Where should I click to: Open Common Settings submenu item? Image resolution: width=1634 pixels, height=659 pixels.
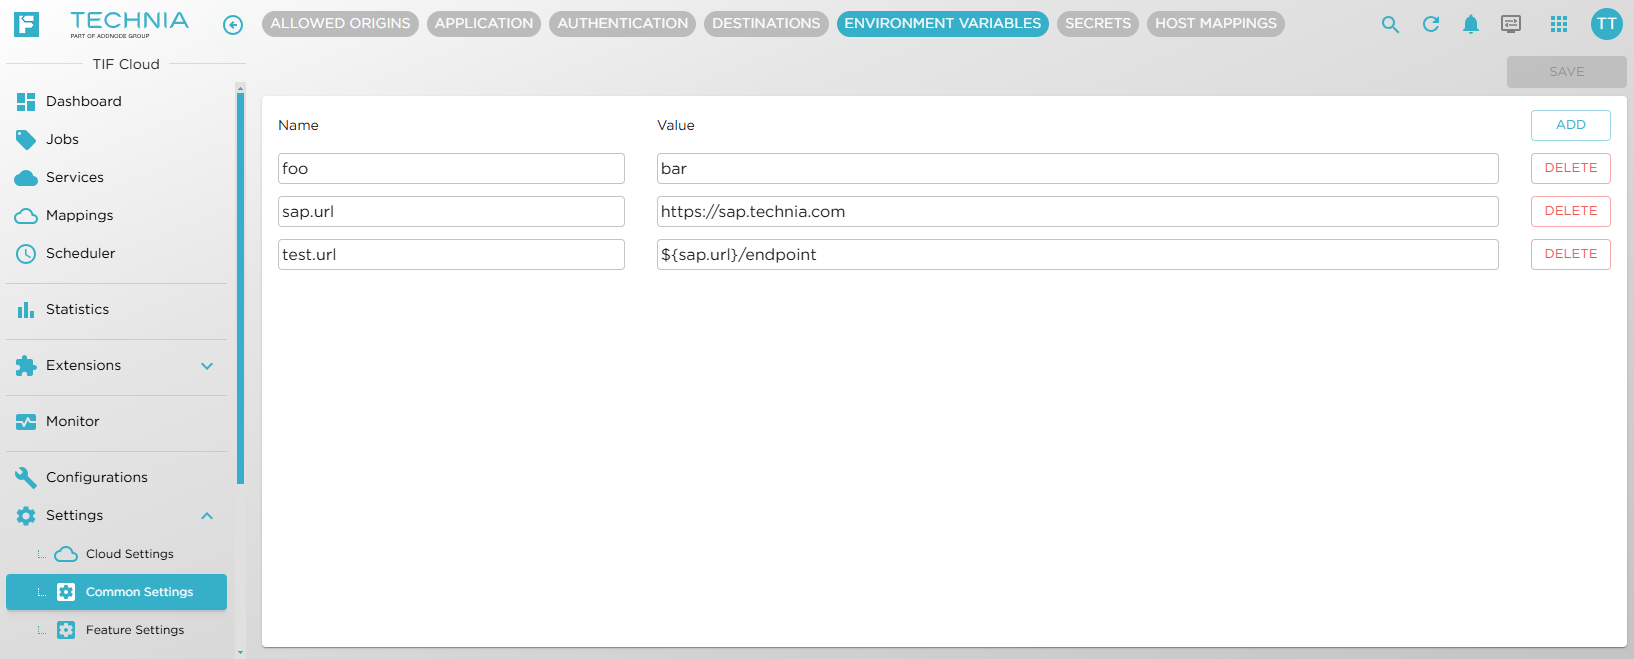coord(116,592)
